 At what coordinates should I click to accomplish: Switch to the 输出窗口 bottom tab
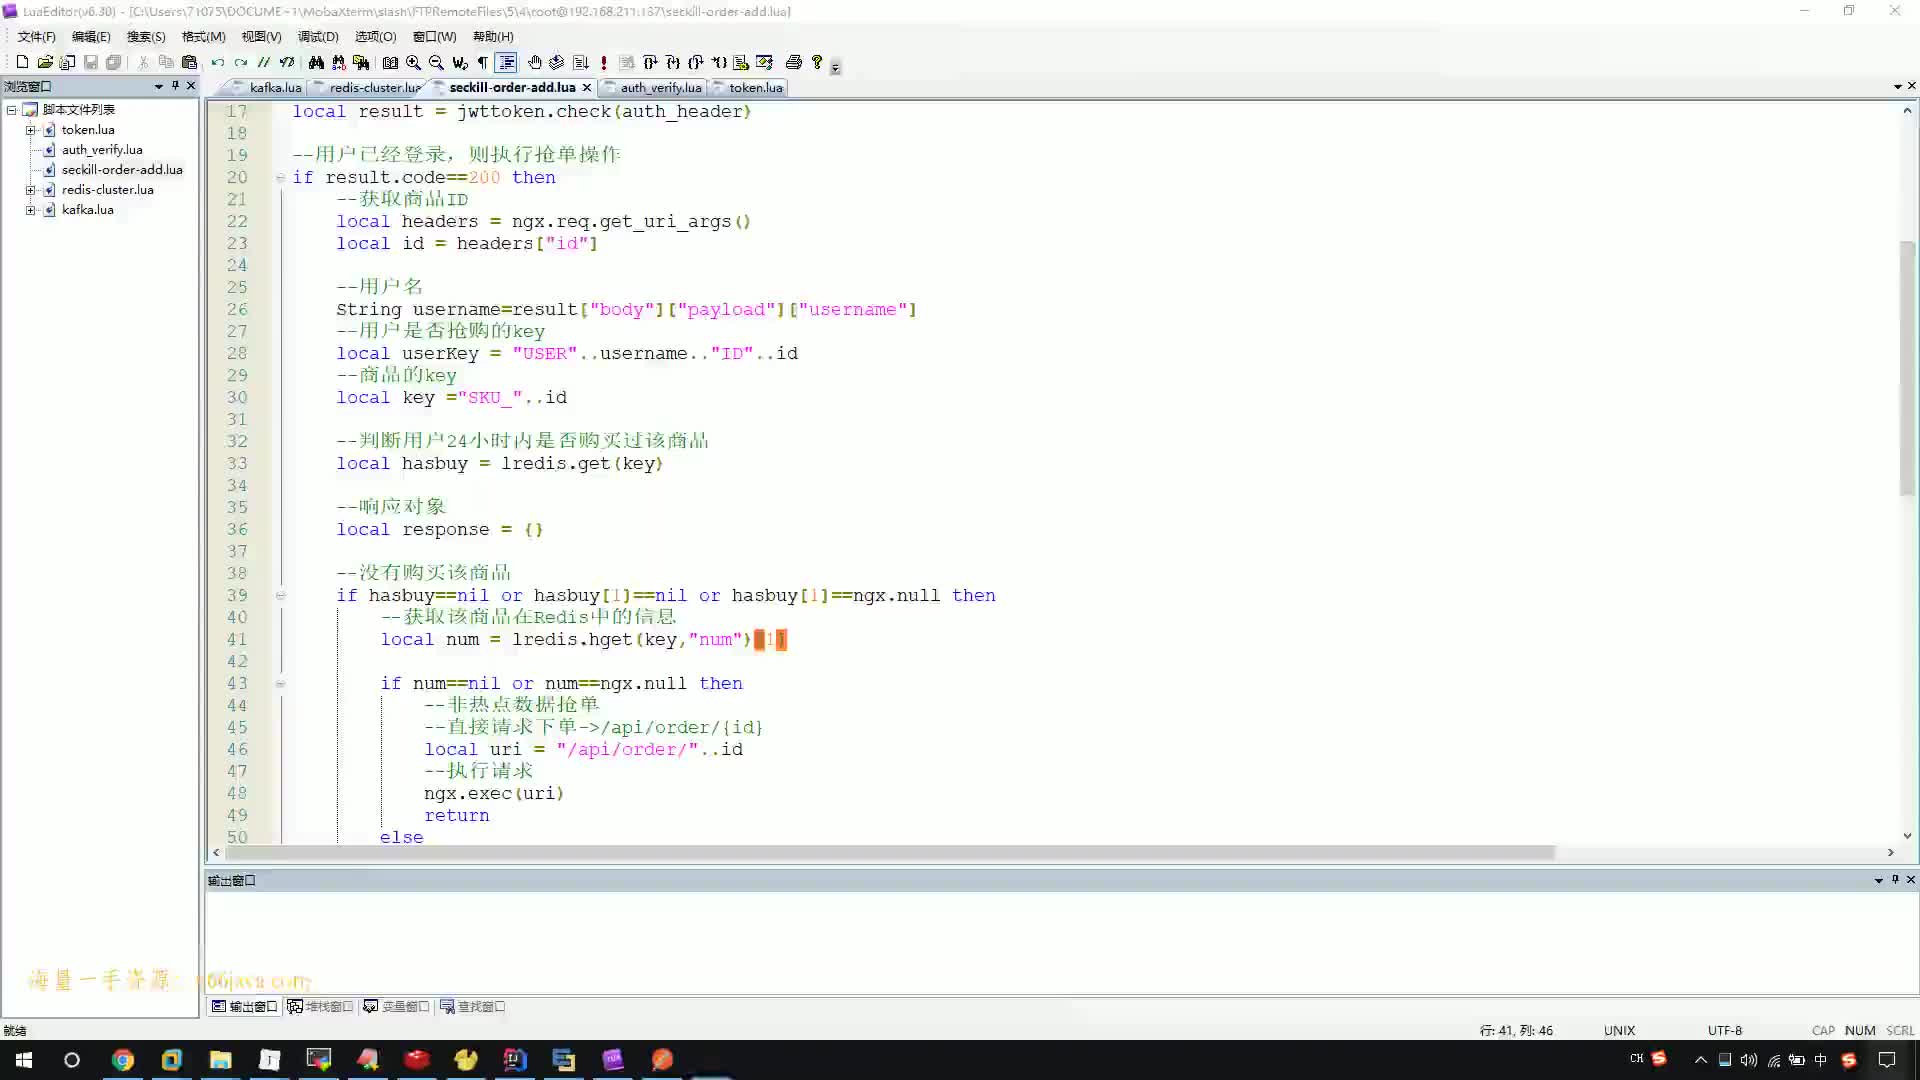[x=244, y=1006]
